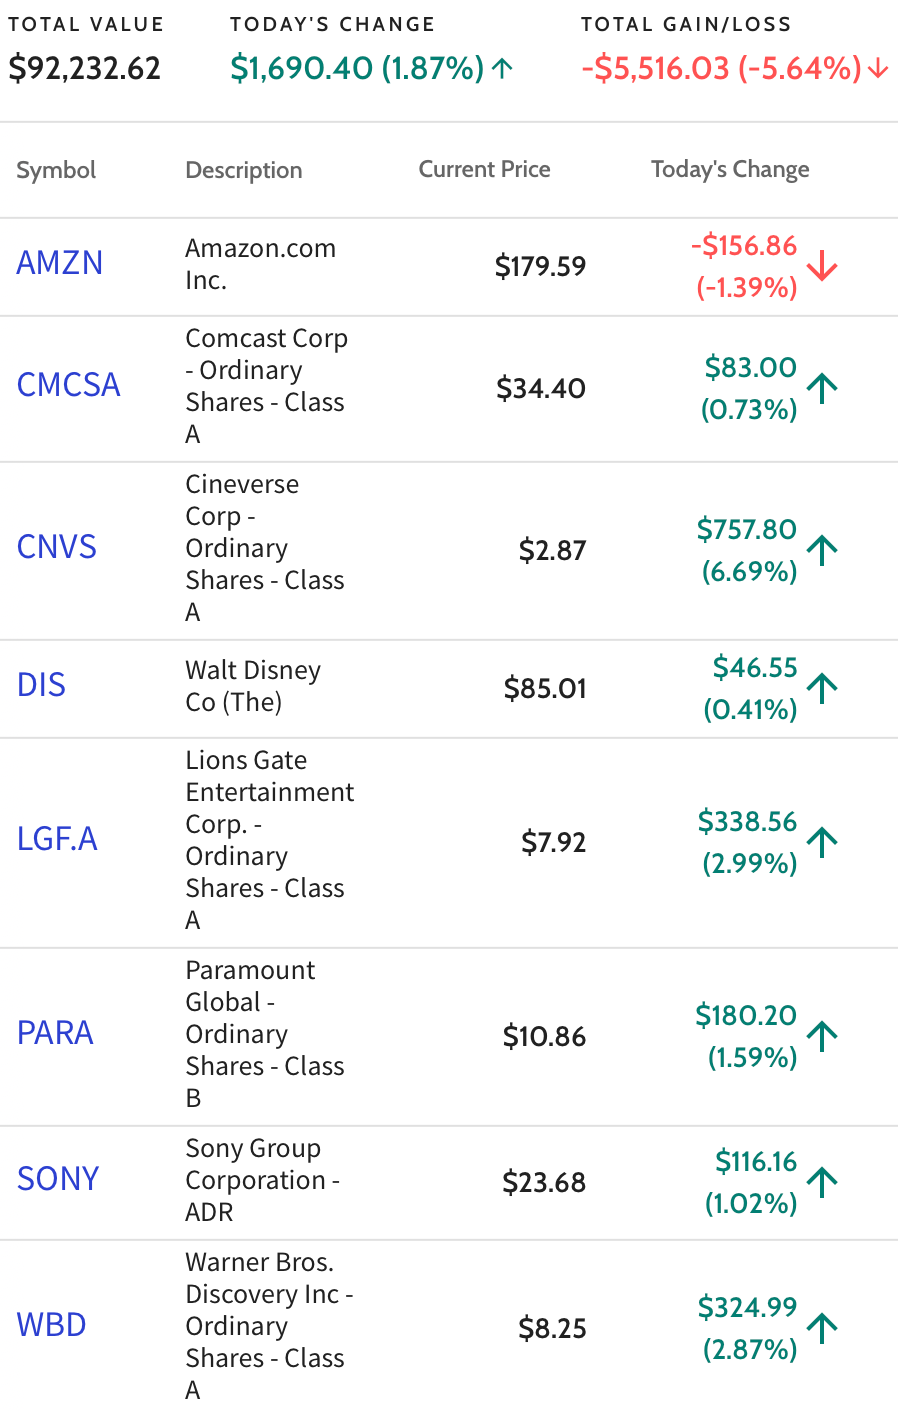
Task: Click the green up arrow for PARA
Action: (822, 1036)
